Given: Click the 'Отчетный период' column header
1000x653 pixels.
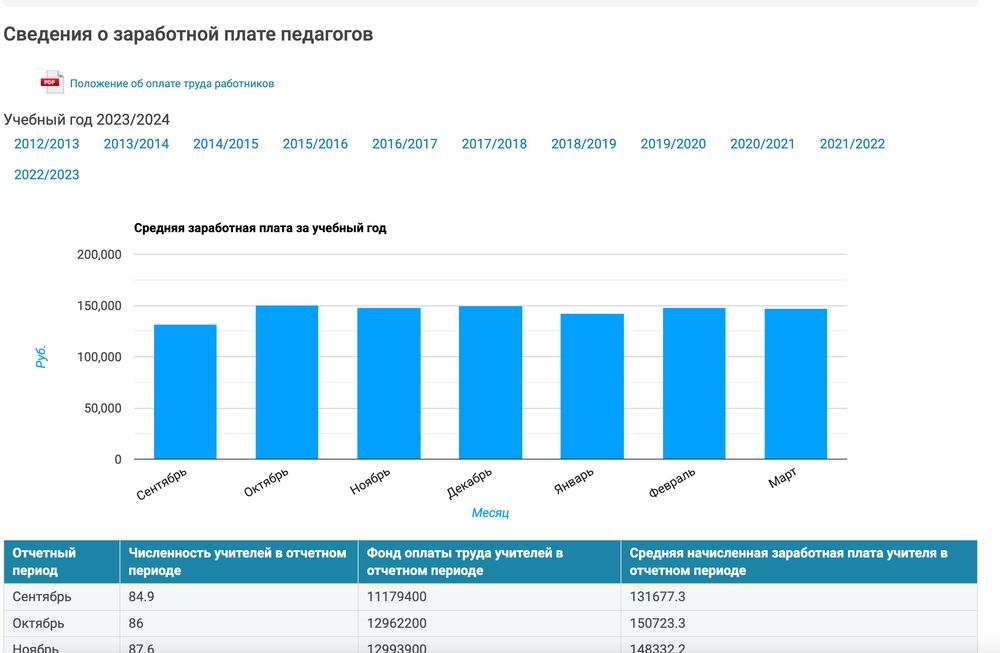Looking at the screenshot, I should 62,562.
